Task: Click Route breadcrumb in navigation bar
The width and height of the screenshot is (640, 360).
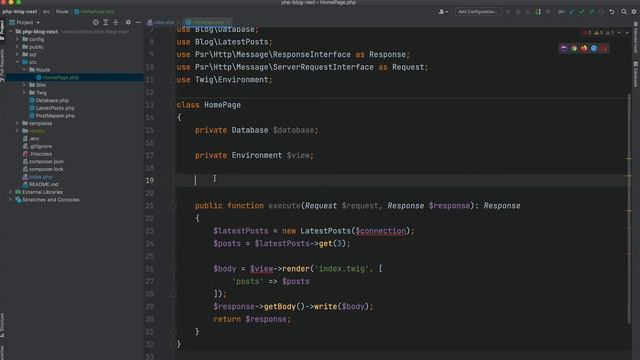Action: coord(62,12)
